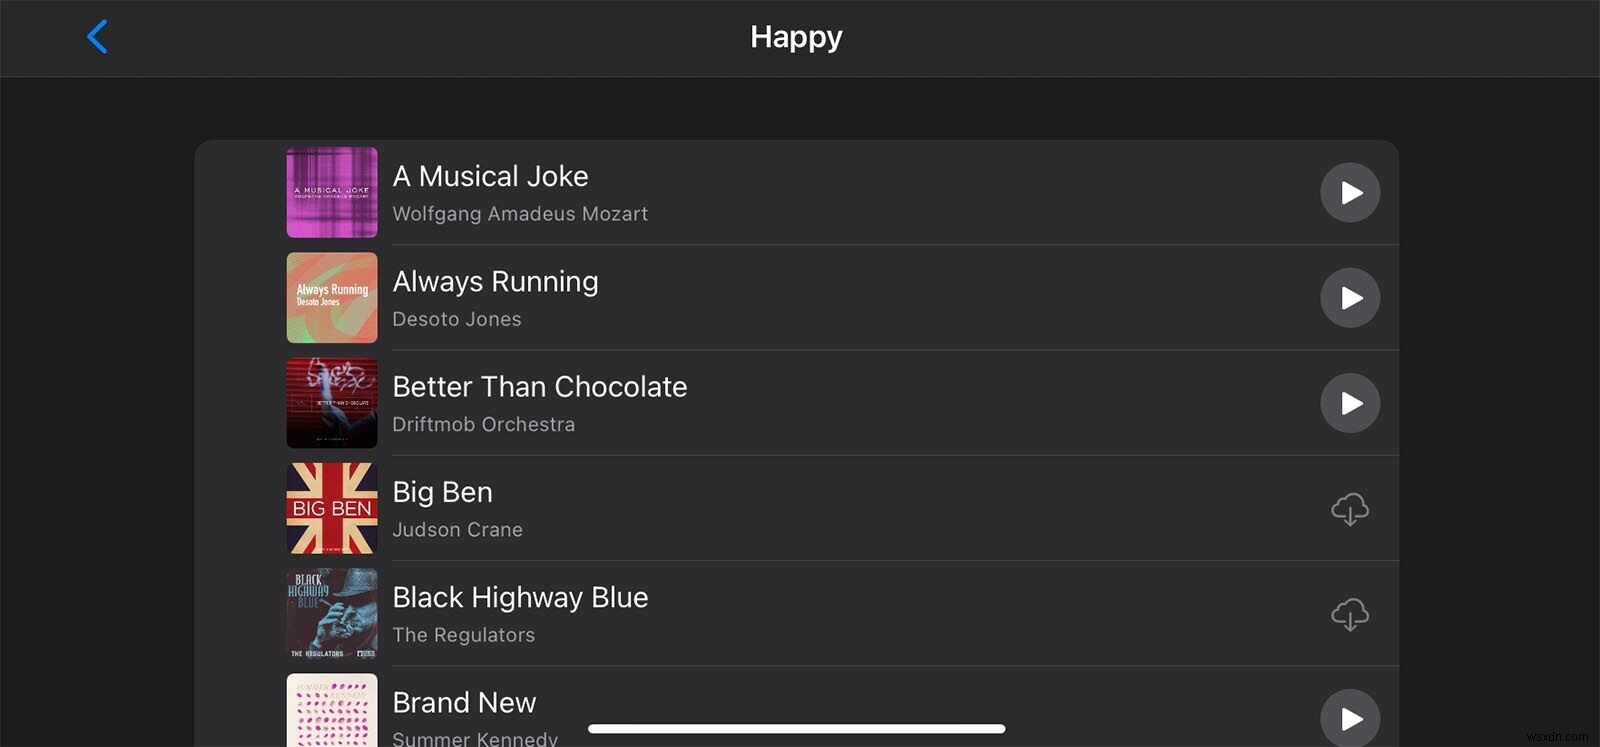The image size is (1600, 747).
Task: Open the Brand New album artwork
Action: click(x=331, y=712)
